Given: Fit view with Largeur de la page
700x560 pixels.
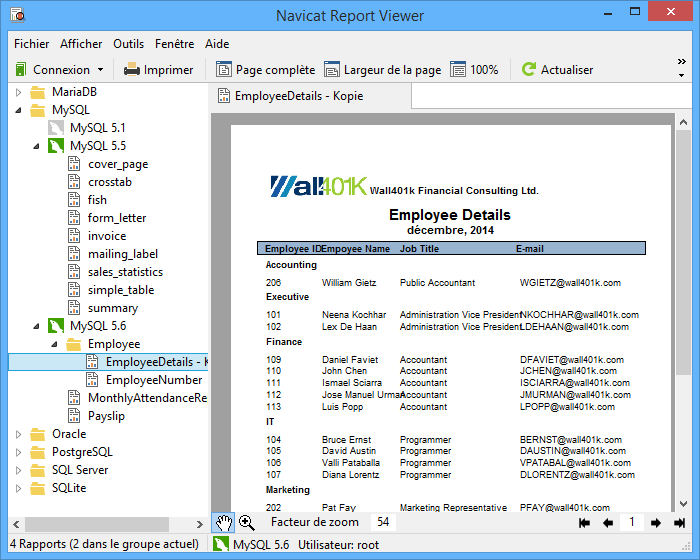Looking at the screenshot, I should (383, 70).
